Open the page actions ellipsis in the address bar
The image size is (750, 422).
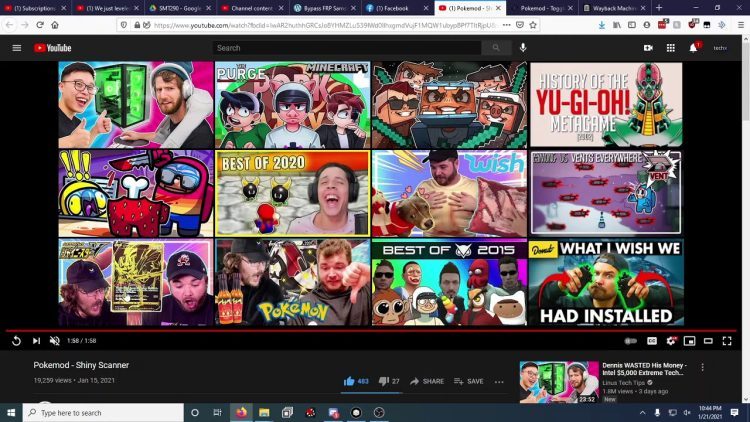point(507,25)
